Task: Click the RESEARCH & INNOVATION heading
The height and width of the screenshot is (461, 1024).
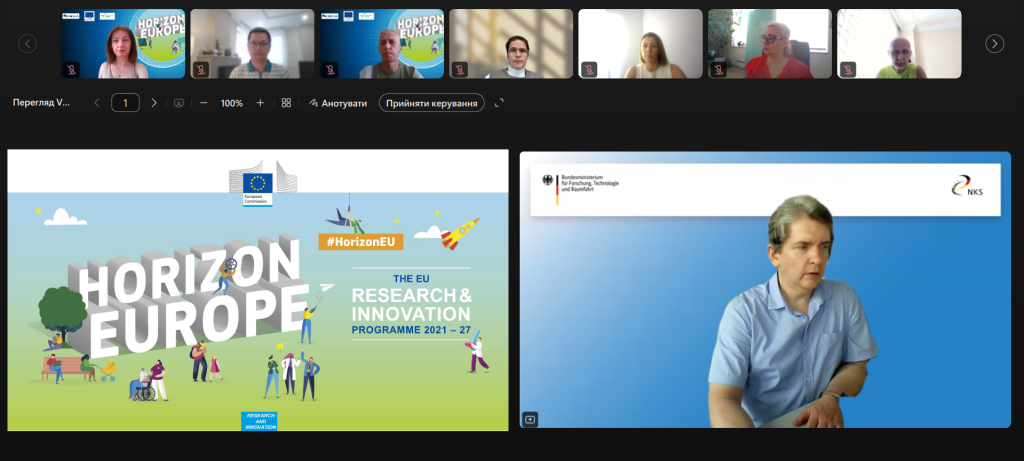Action: point(411,304)
